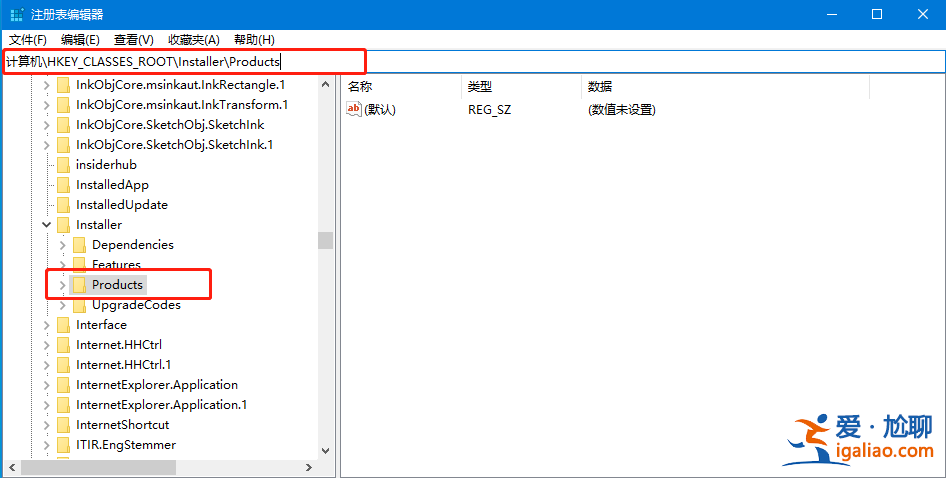This screenshot has width=946, height=478.
Task: Expand InkObjCore.SketchObj.SketchInk key arrow
Action: (47, 125)
